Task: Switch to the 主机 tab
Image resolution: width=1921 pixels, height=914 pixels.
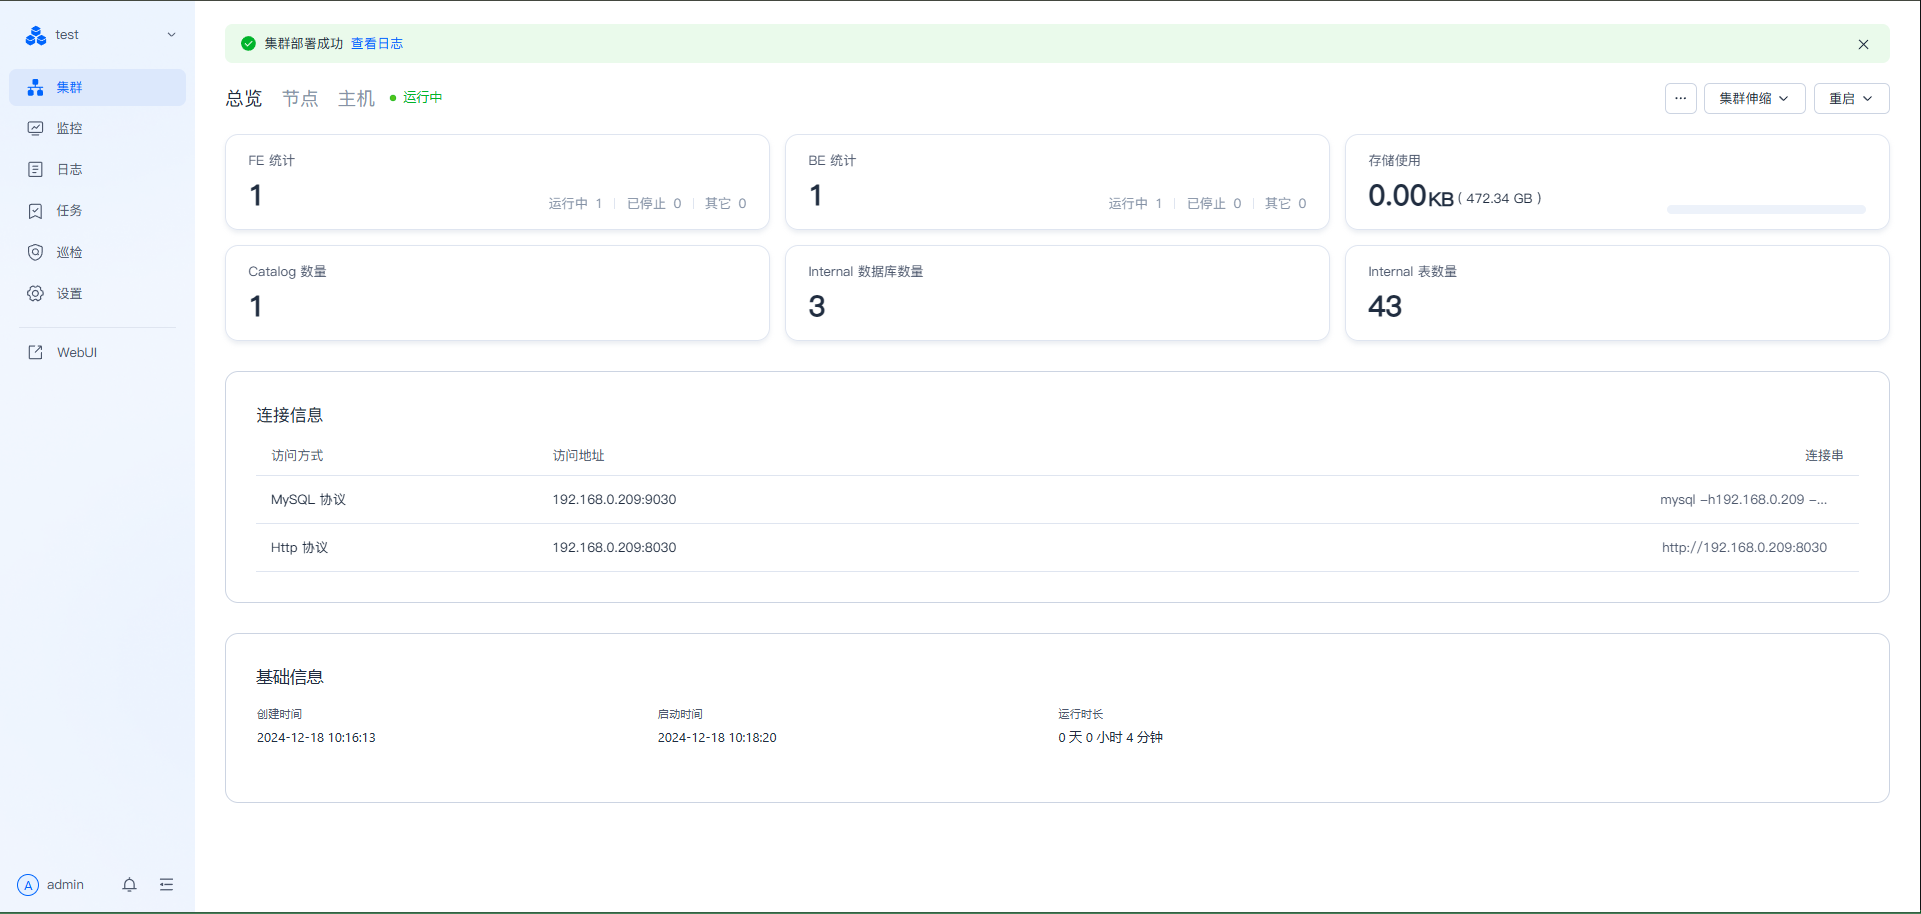Action: (x=356, y=98)
